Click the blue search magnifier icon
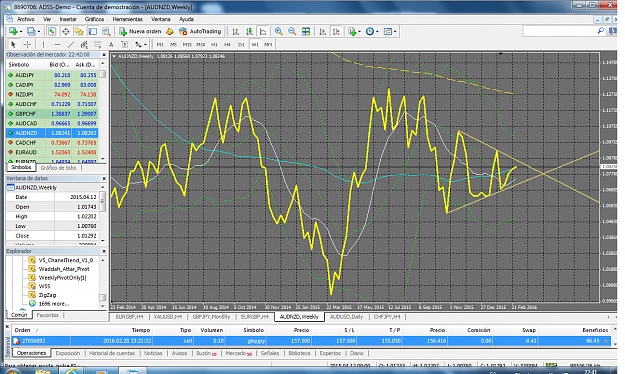 (601, 31)
